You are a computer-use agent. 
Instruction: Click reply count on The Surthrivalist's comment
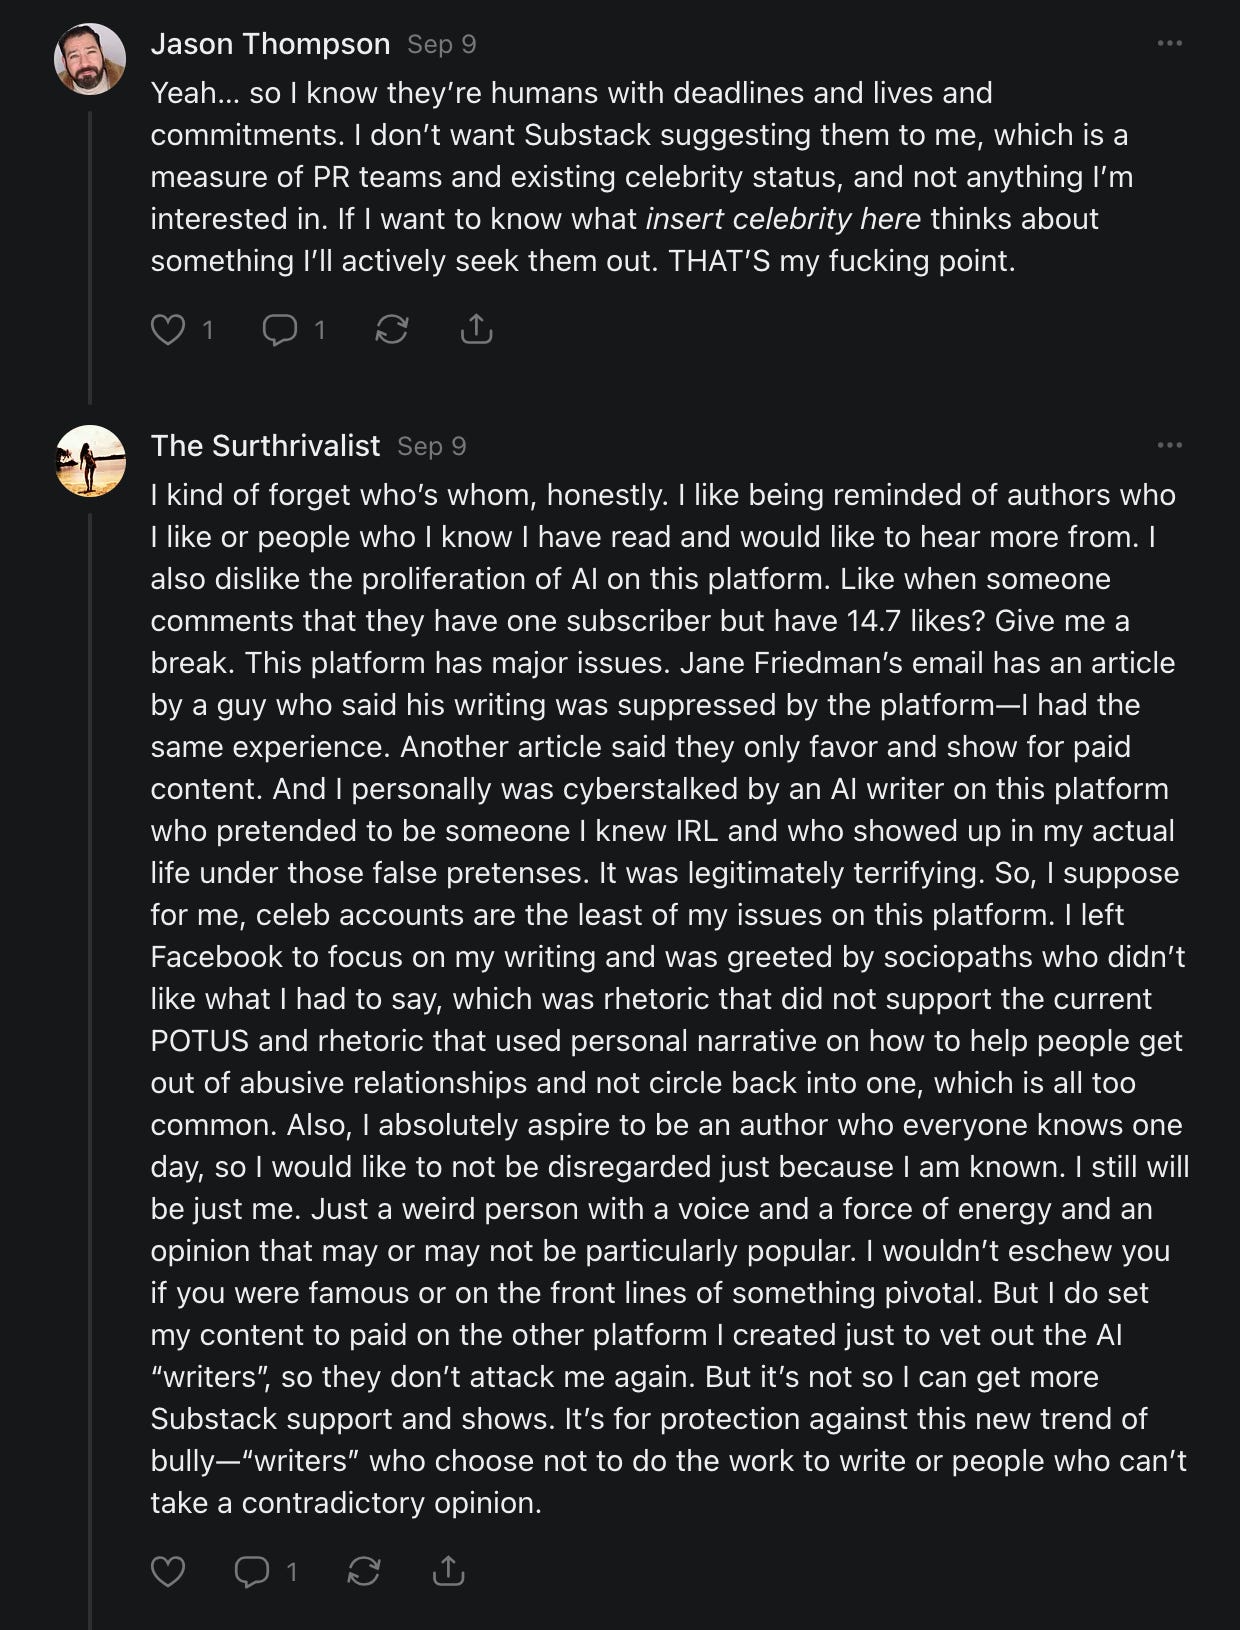pos(292,1572)
